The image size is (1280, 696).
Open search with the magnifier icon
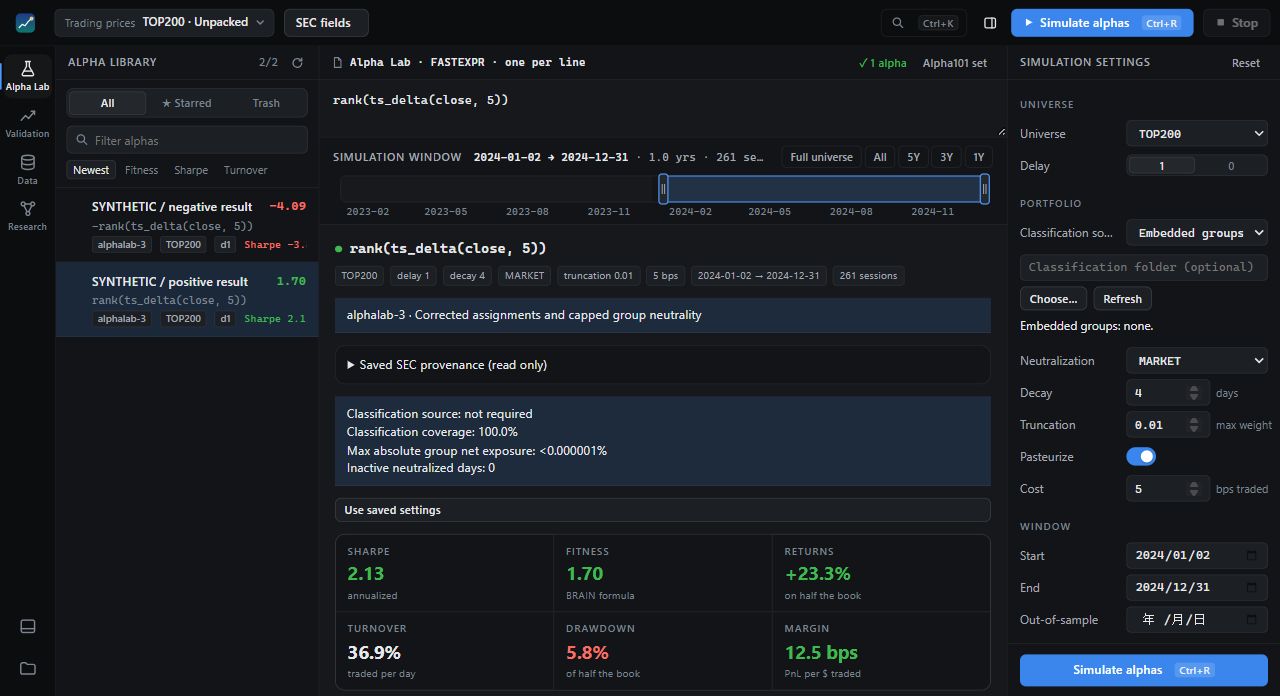[x=898, y=23]
